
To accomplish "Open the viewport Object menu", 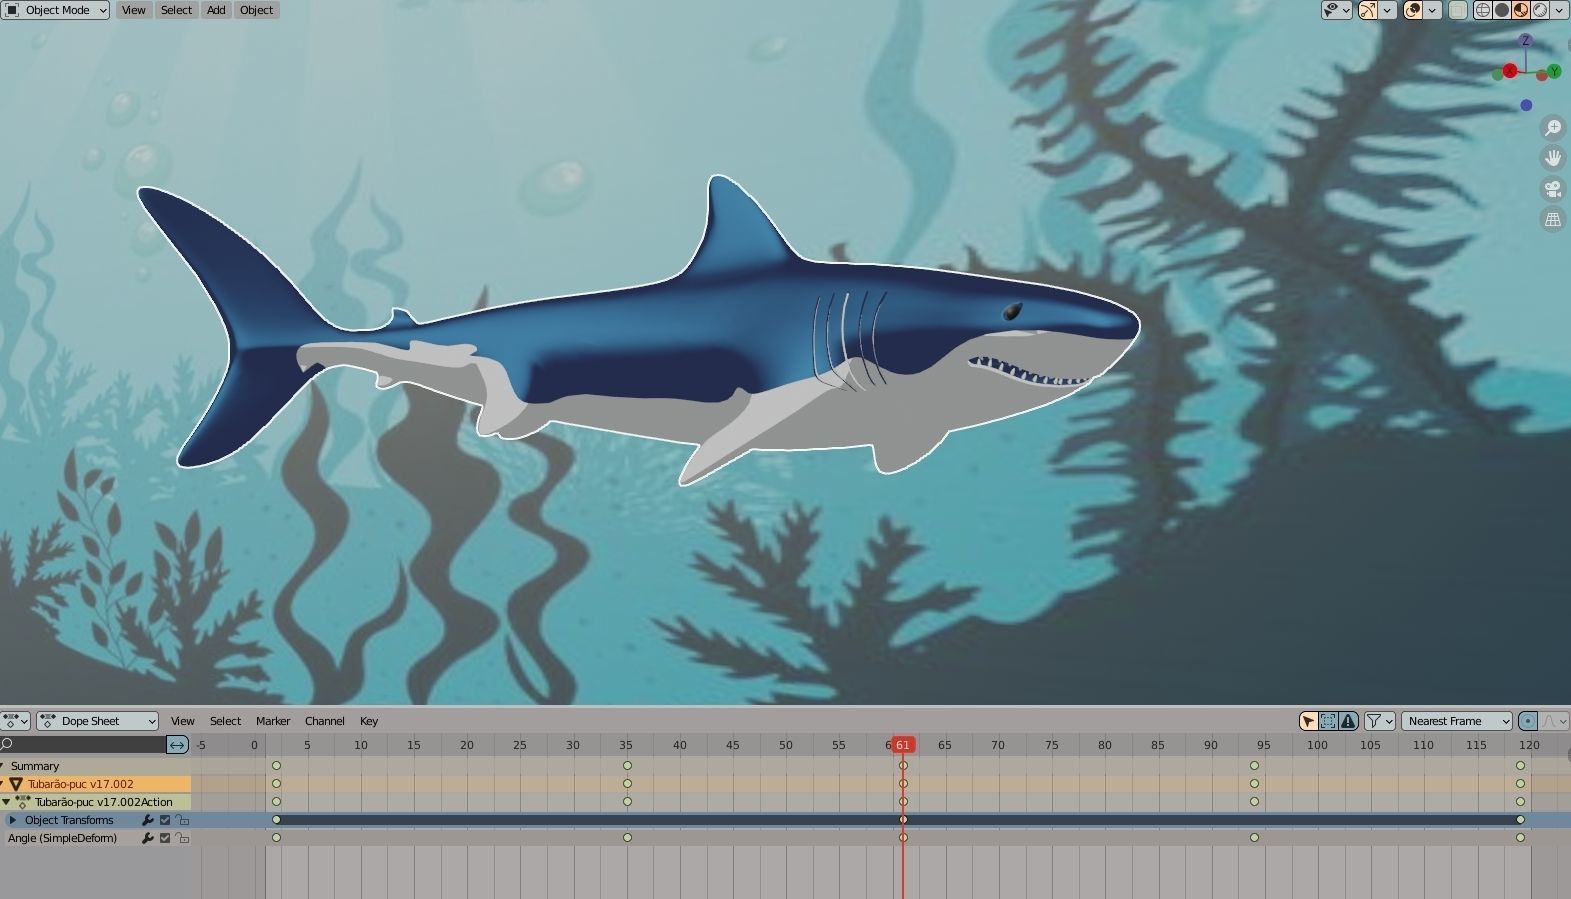I will coord(256,10).
